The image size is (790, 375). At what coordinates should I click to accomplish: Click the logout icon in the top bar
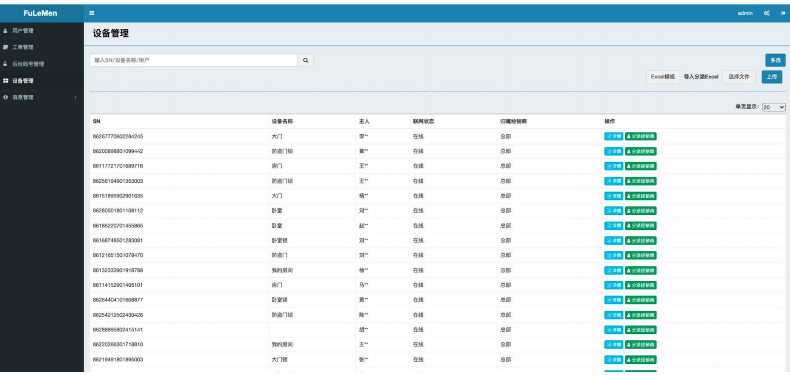(x=783, y=13)
